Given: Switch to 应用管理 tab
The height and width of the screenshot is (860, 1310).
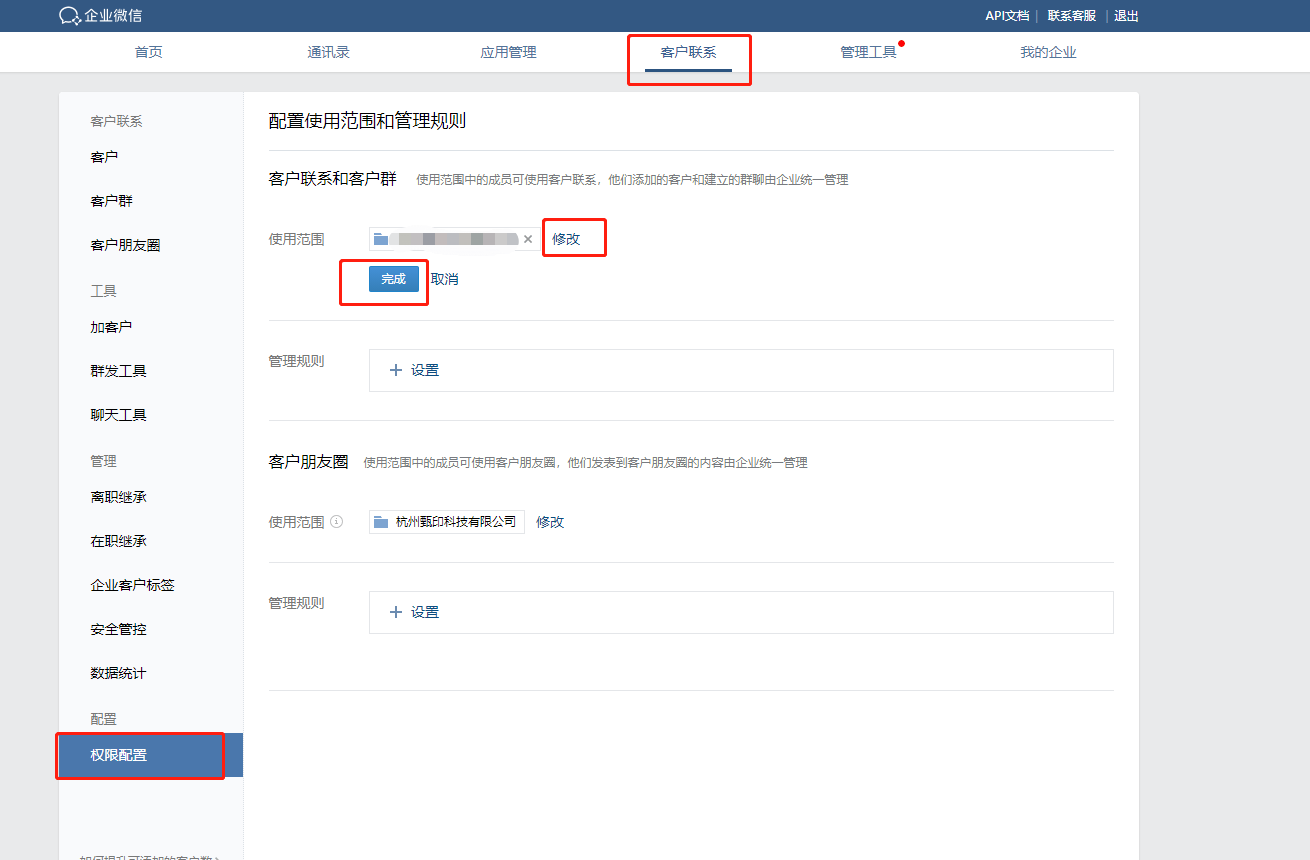Looking at the screenshot, I should 508,52.
